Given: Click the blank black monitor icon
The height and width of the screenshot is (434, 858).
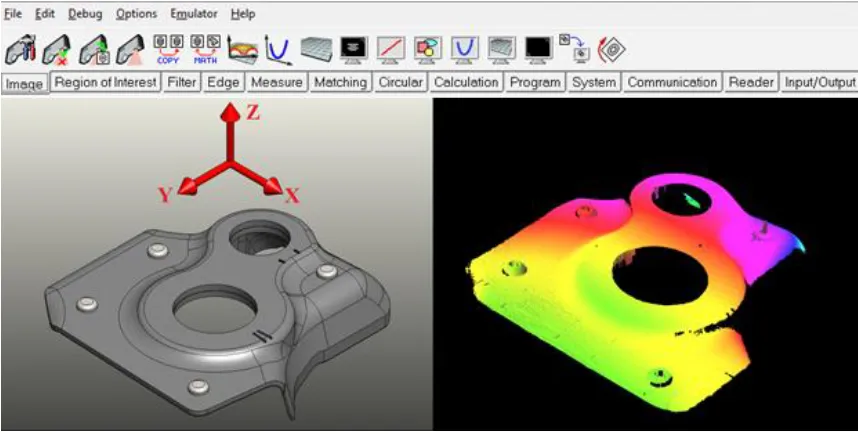Looking at the screenshot, I should tap(539, 50).
